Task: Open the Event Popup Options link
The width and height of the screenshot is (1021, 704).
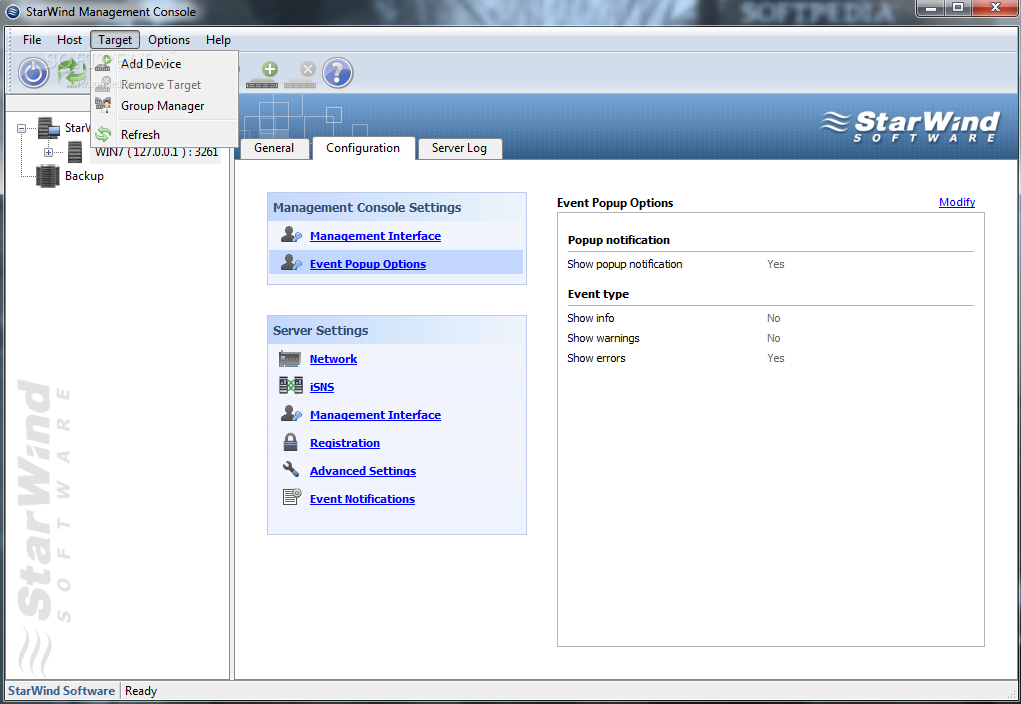Action: (x=368, y=264)
